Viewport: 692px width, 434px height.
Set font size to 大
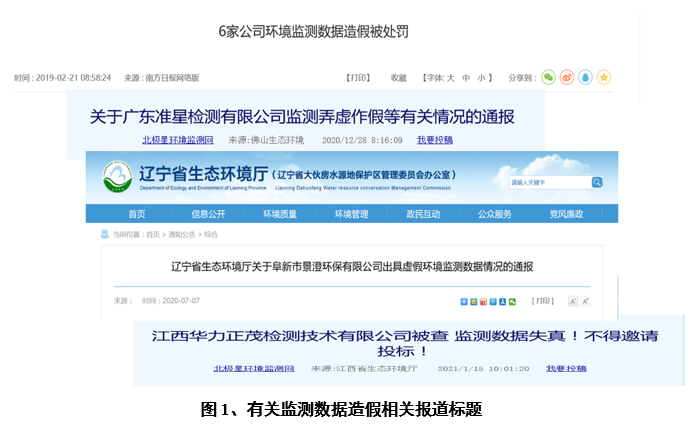point(451,78)
